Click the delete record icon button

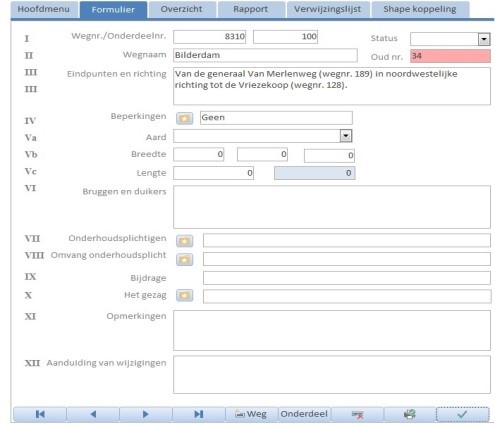[357, 414]
